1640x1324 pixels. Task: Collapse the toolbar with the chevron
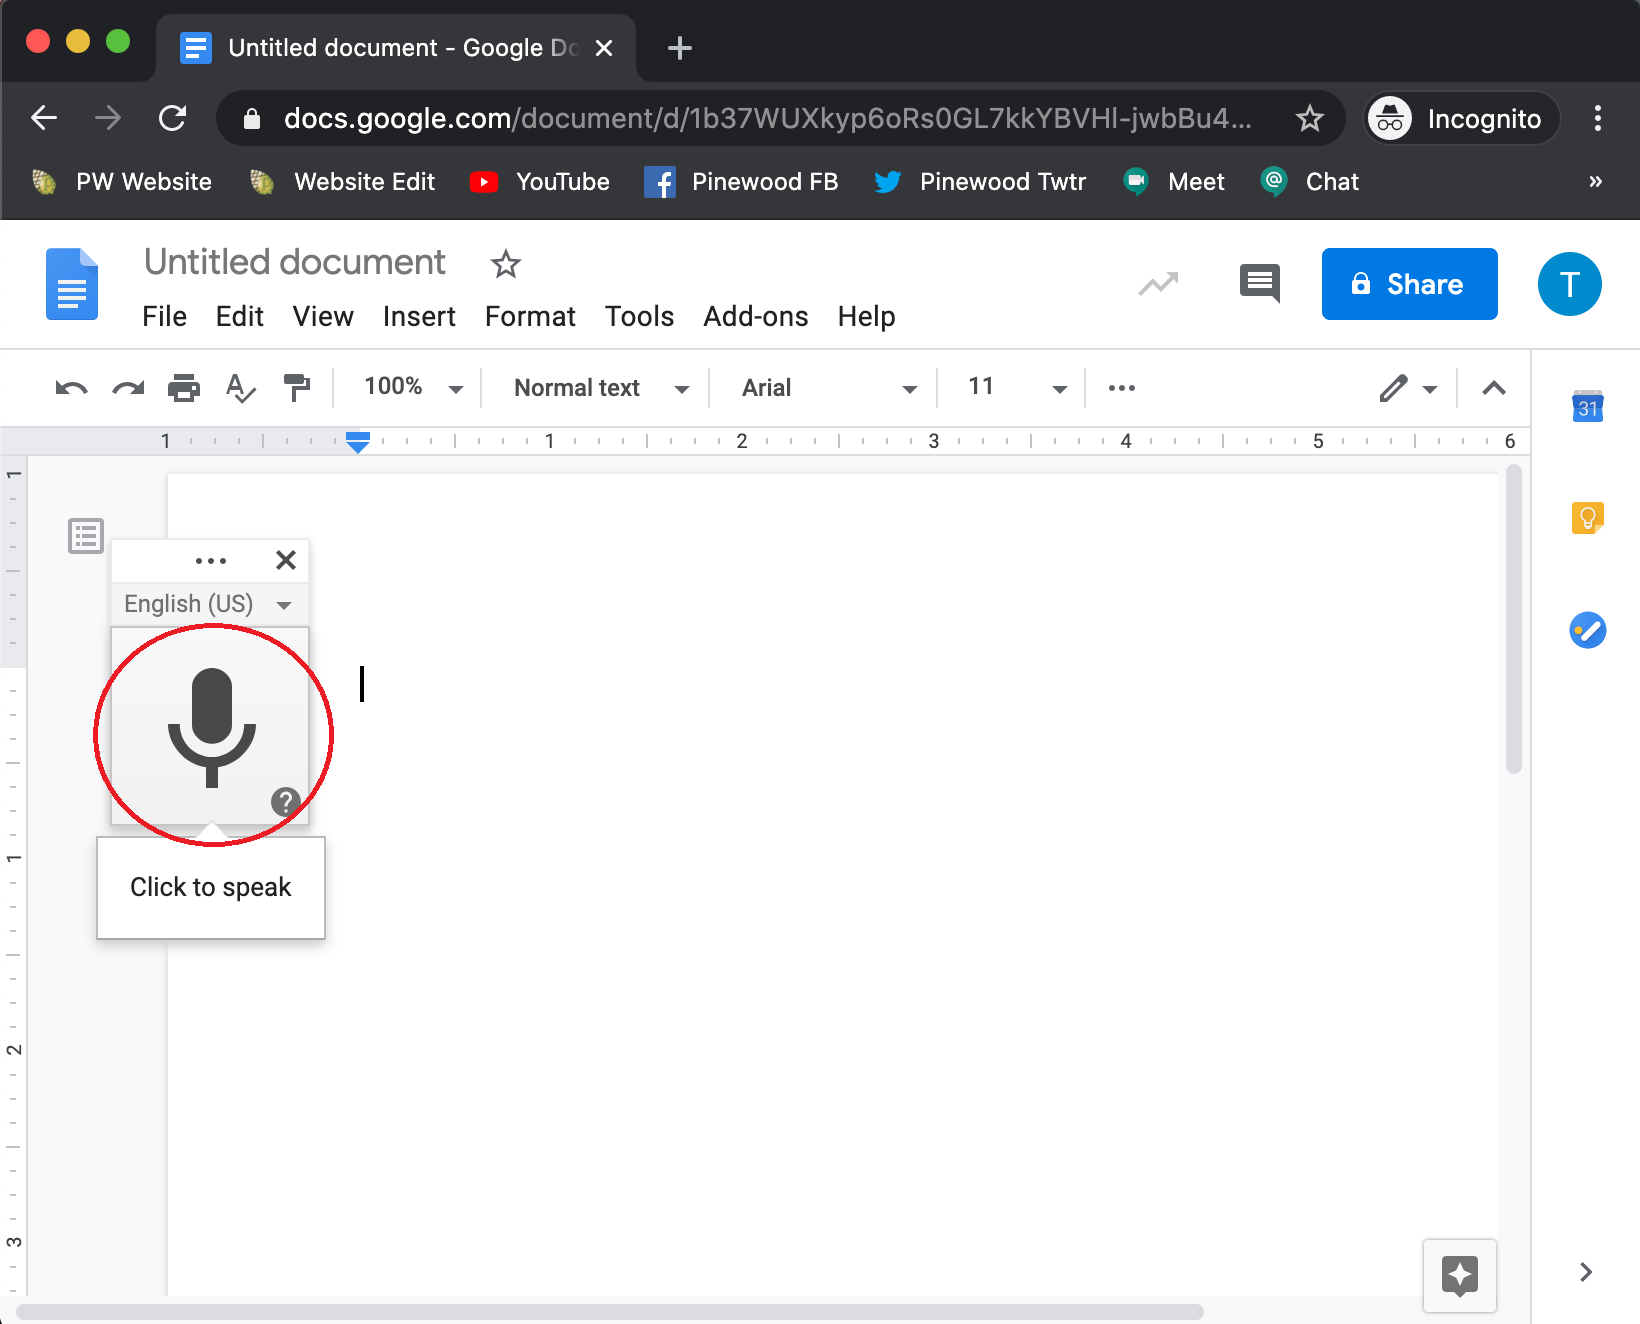pyautogui.click(x=1493, y=388)
